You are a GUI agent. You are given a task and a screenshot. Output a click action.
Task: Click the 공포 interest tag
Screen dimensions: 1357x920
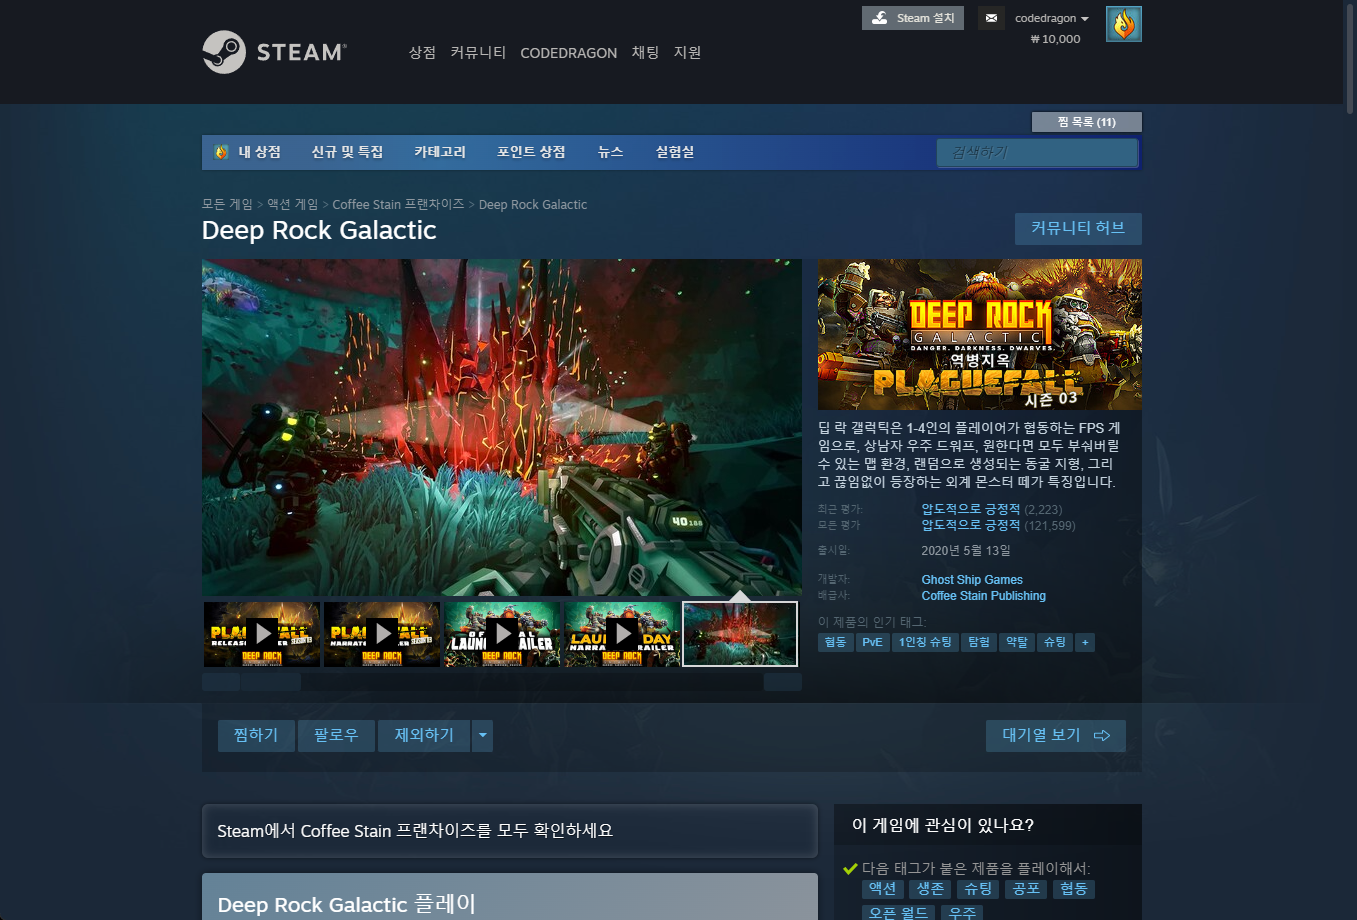click(1026, 889)
